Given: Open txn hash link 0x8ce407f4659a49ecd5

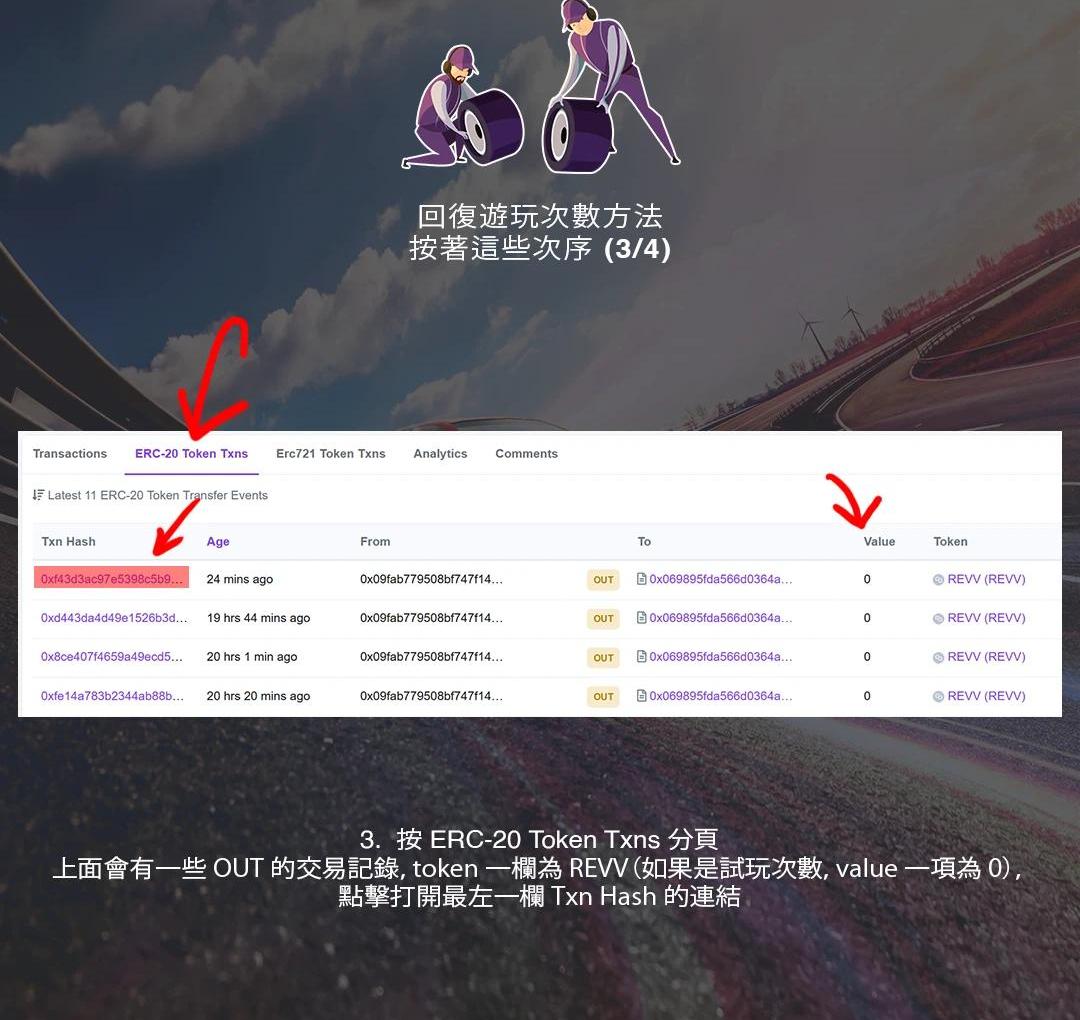Looking at the screenshot, I should (112, 656).
